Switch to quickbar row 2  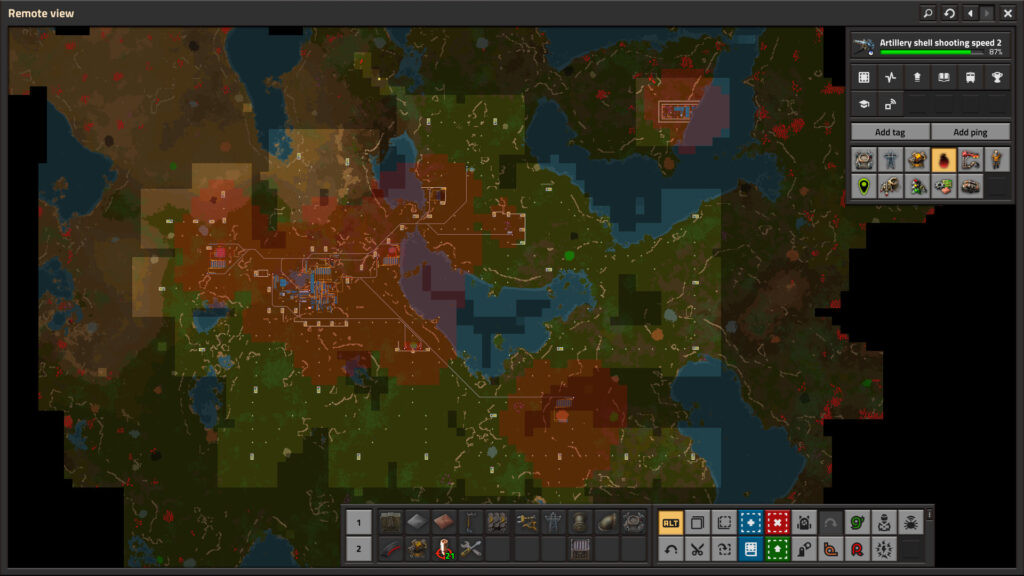[359, 549]
